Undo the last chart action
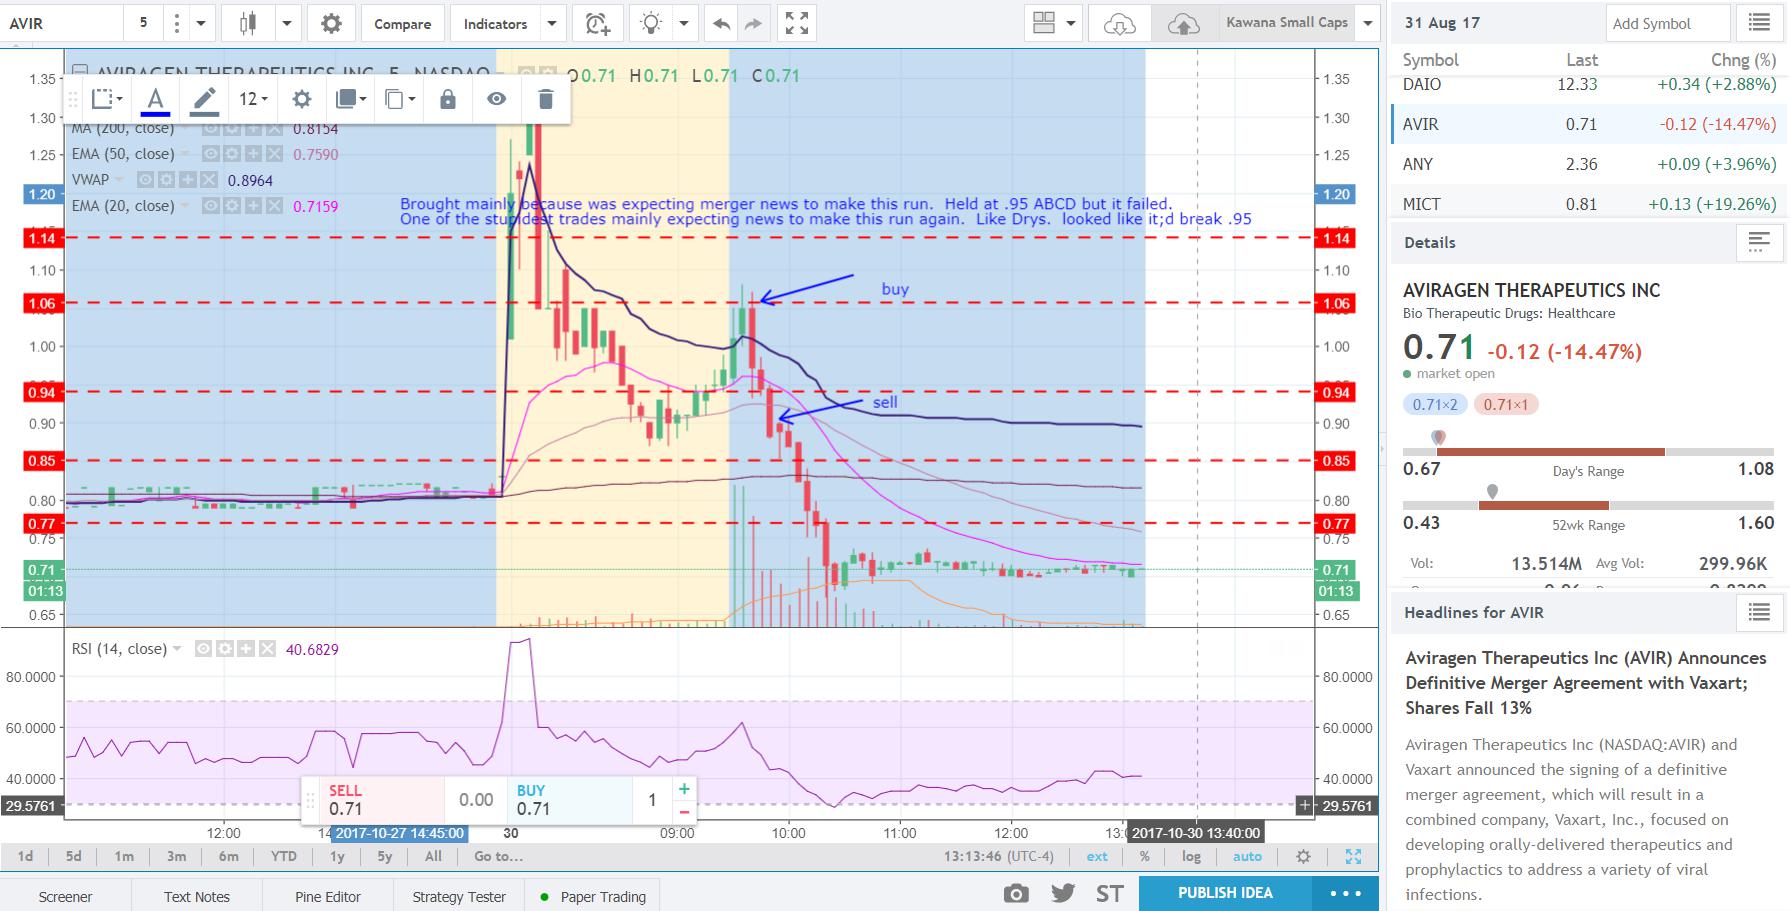Viewport: 1790px width, 911px height. pos(721,24)
